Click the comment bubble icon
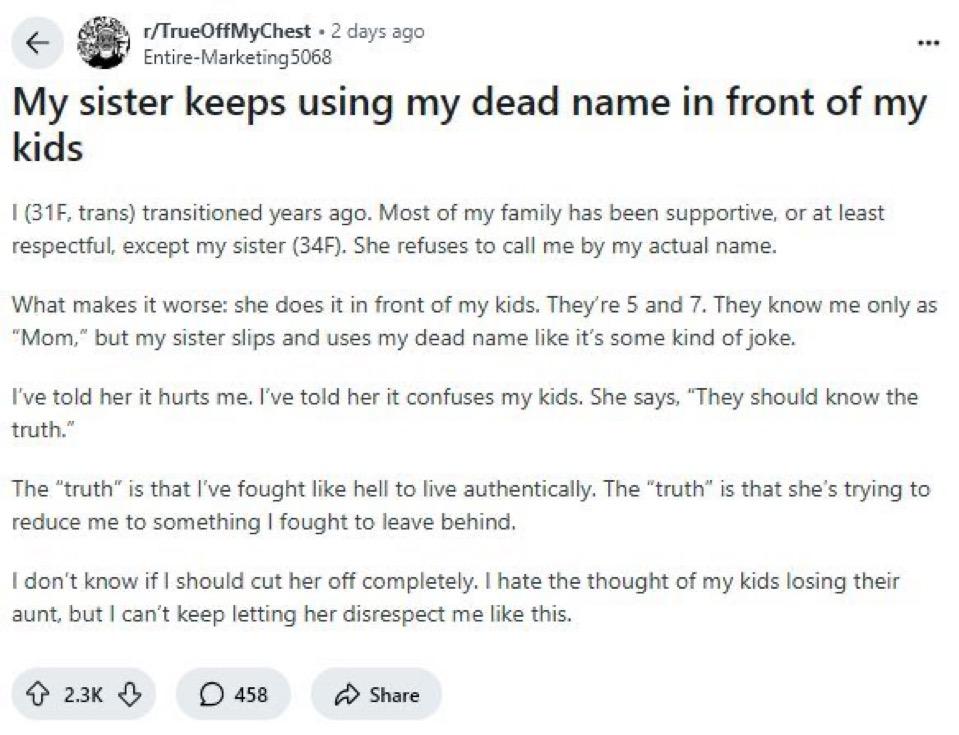The height and width of the screenshot is (735, 959). [x=208, y=694]
